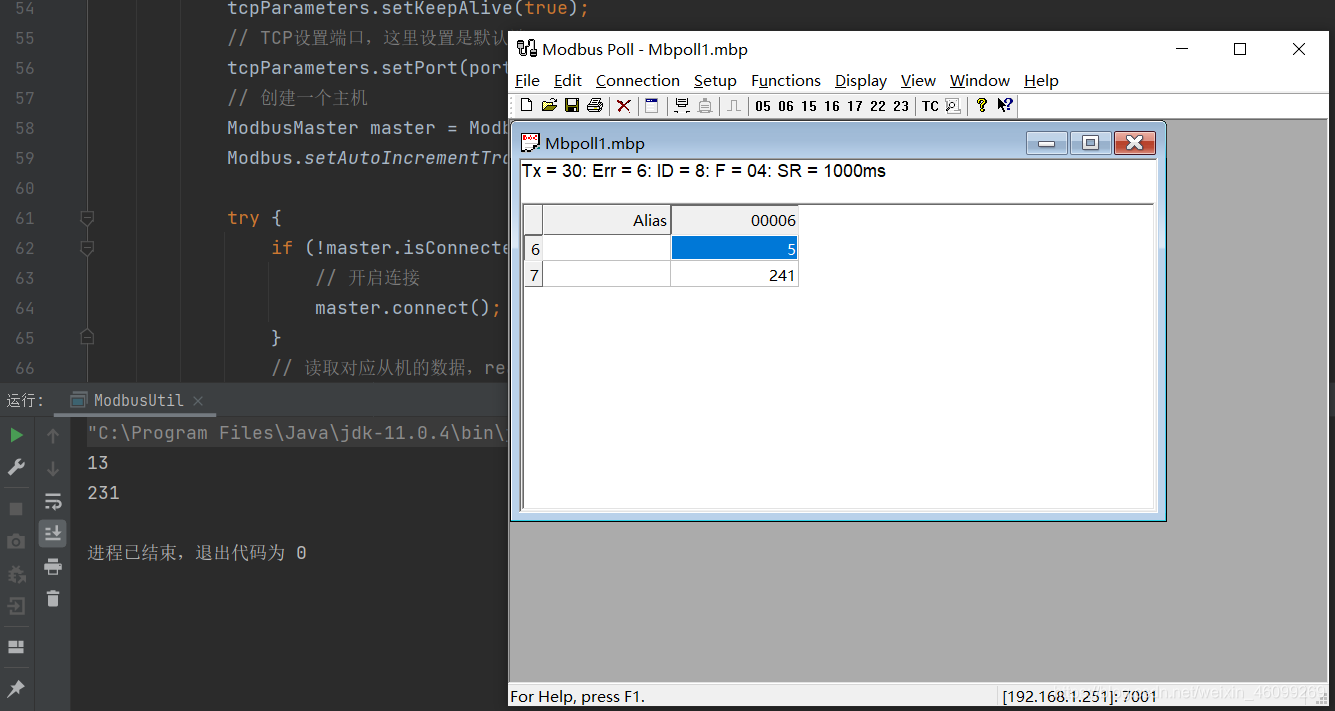Select the ModbusUtil run tab
This screenshot has width=1335, height=711.
pos(138,400)
